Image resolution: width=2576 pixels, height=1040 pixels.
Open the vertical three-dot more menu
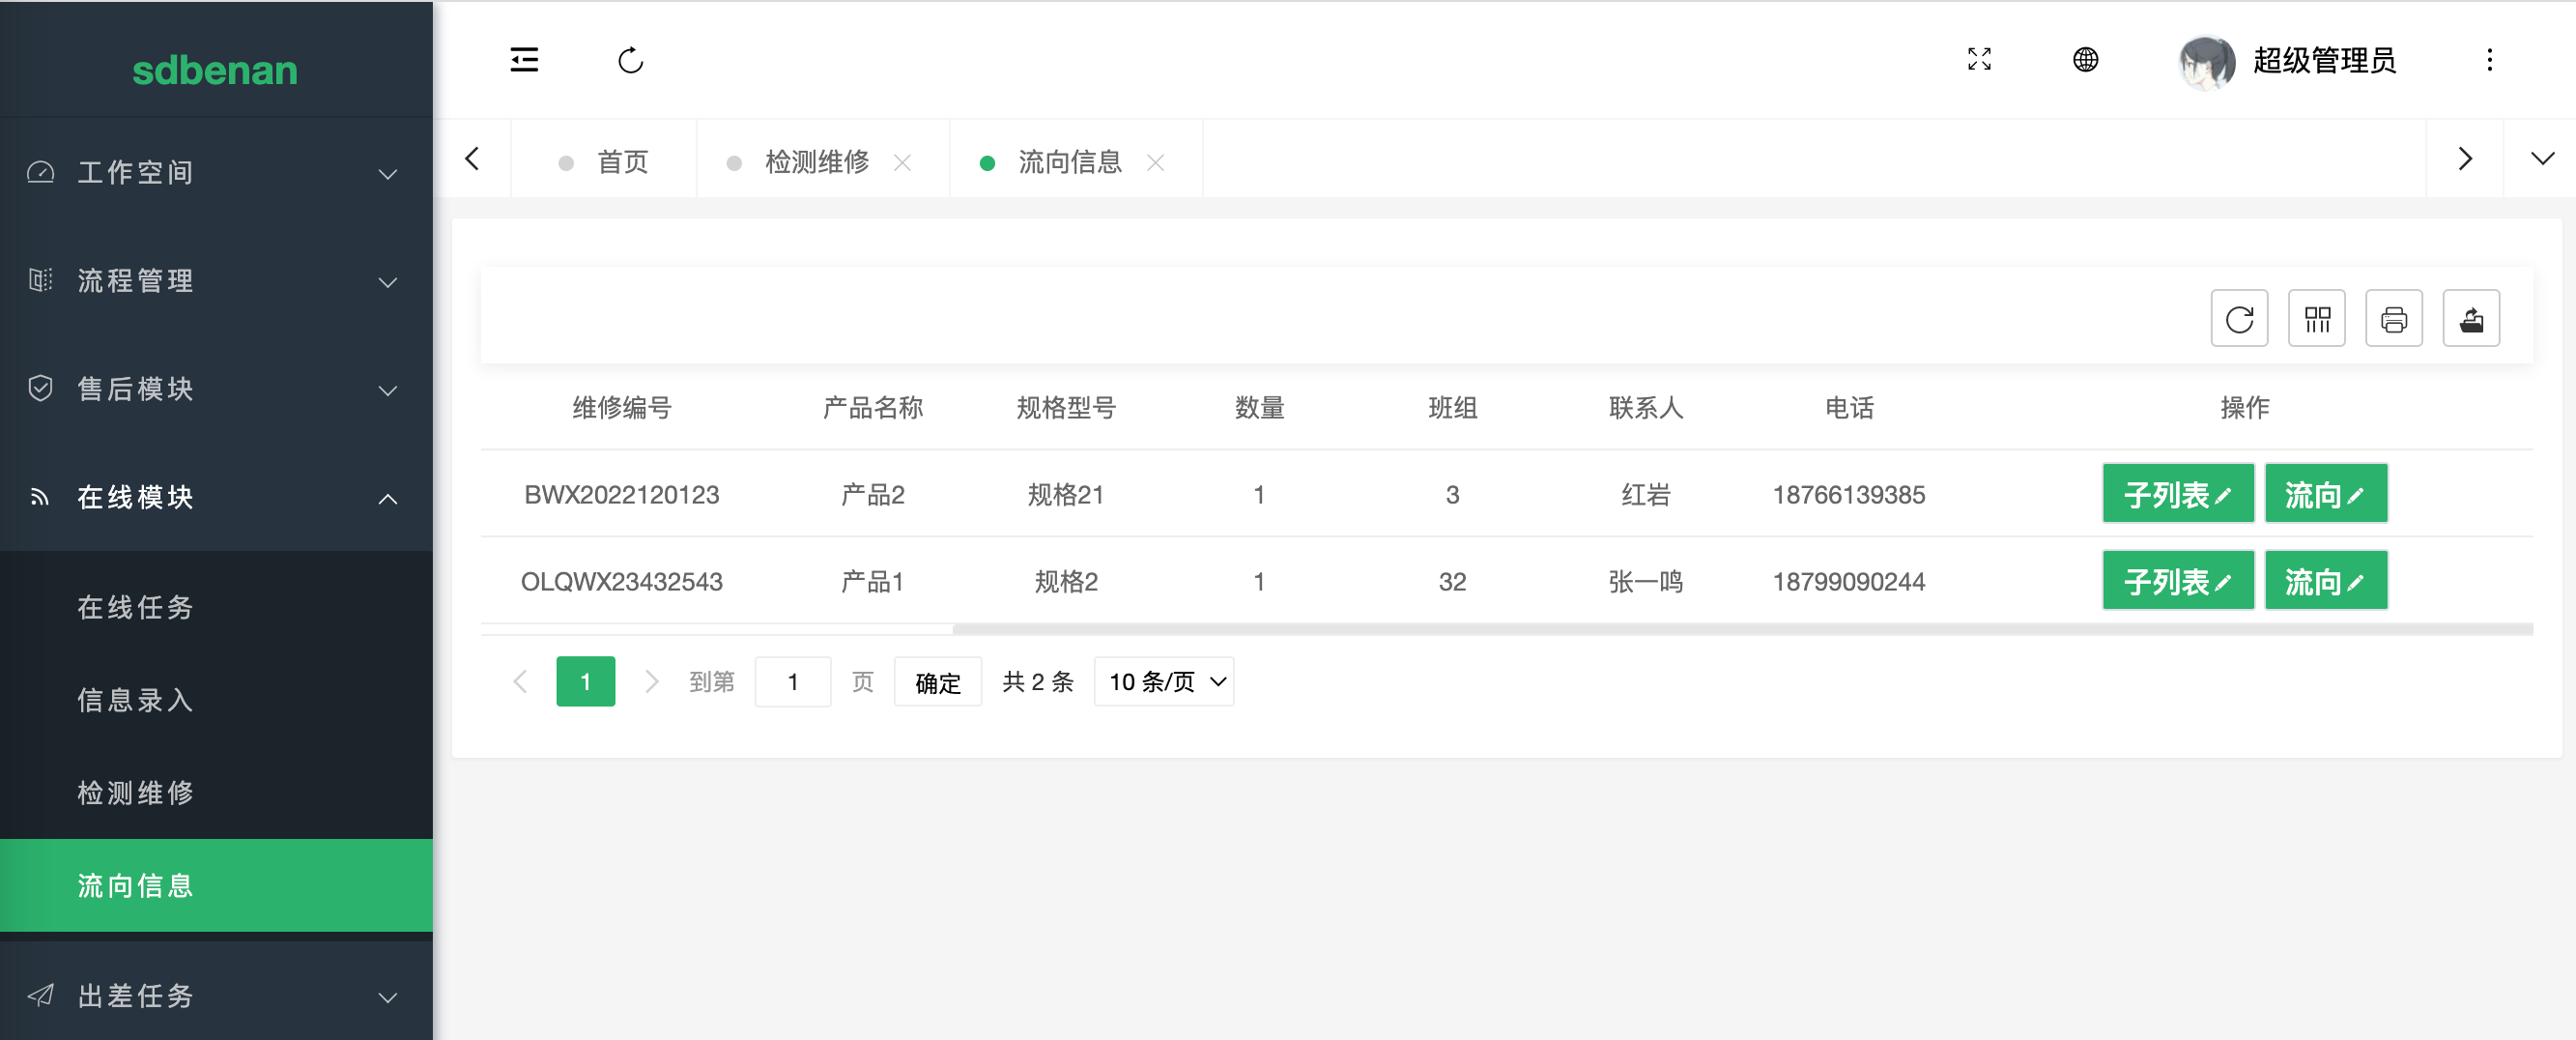[x=2489, y=60]
